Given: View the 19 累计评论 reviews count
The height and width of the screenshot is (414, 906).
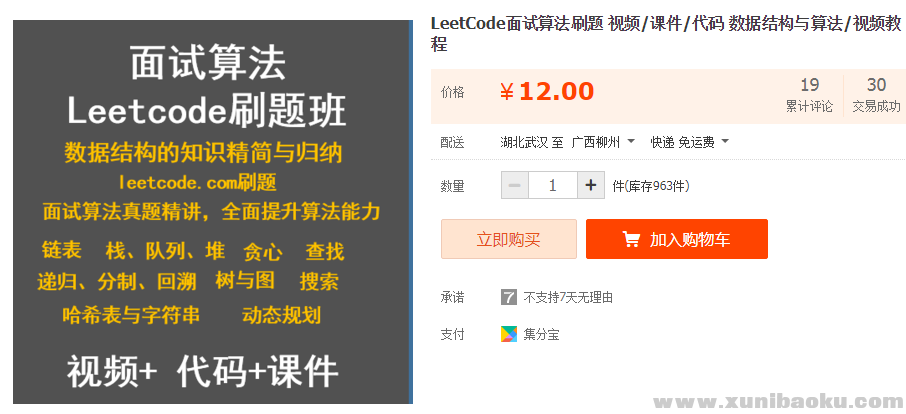Looking at the screenshot, I should 809,95.
